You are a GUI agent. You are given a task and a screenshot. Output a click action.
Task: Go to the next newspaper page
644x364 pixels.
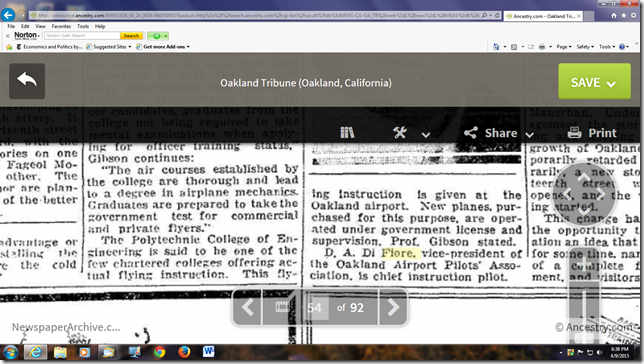click(393, 307)
